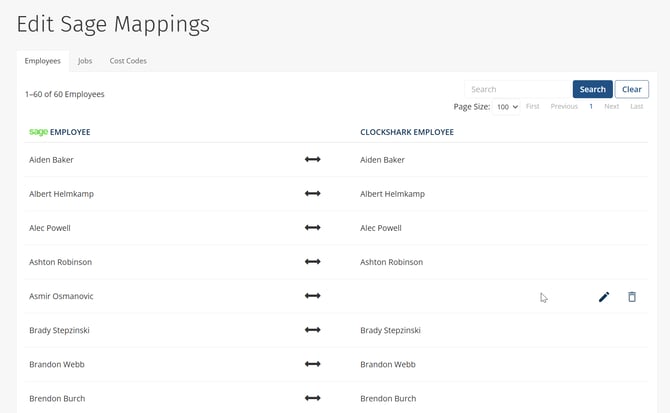Image resolution: width=670 pixels, height=413 pixels.
Task: Go to the Next page
Action: pyautogui.click(x=611, y=106)
